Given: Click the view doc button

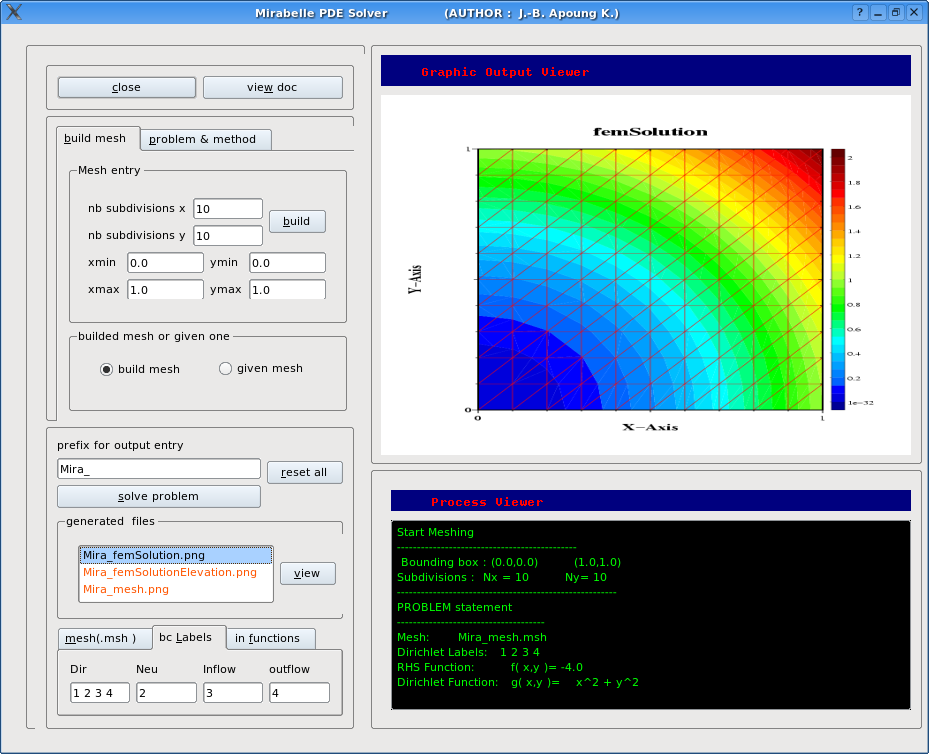Looking at the screenshot, I should (272, 87).
